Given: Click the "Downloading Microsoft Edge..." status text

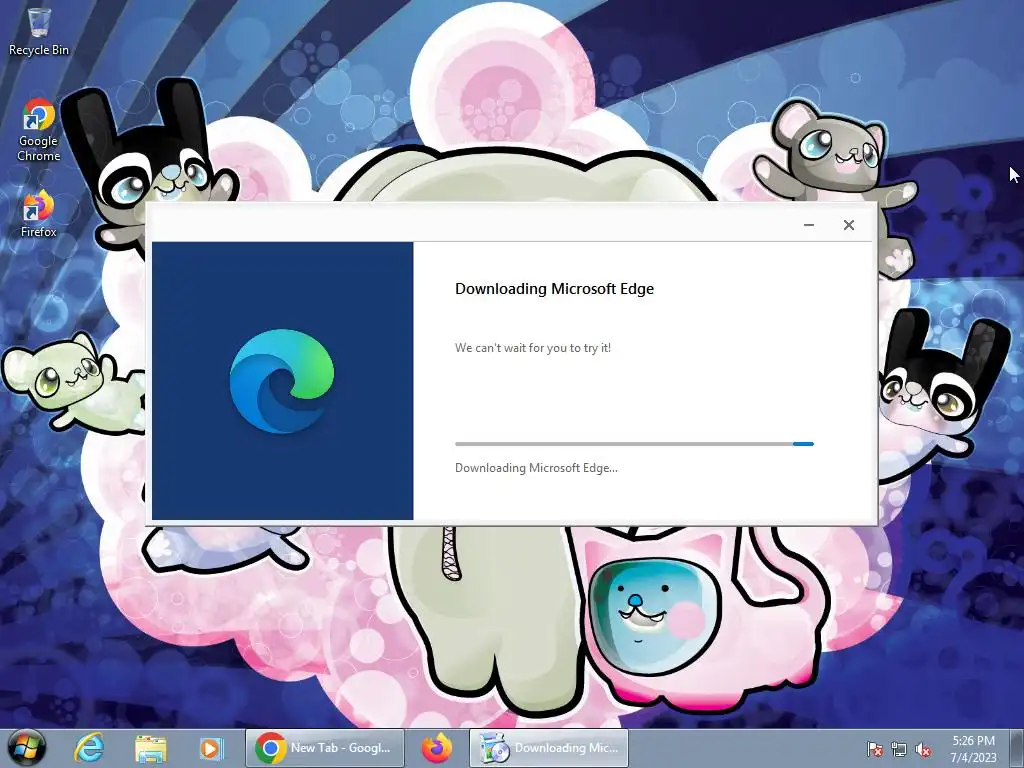Looking at the screenshot, I should (536, 468).
